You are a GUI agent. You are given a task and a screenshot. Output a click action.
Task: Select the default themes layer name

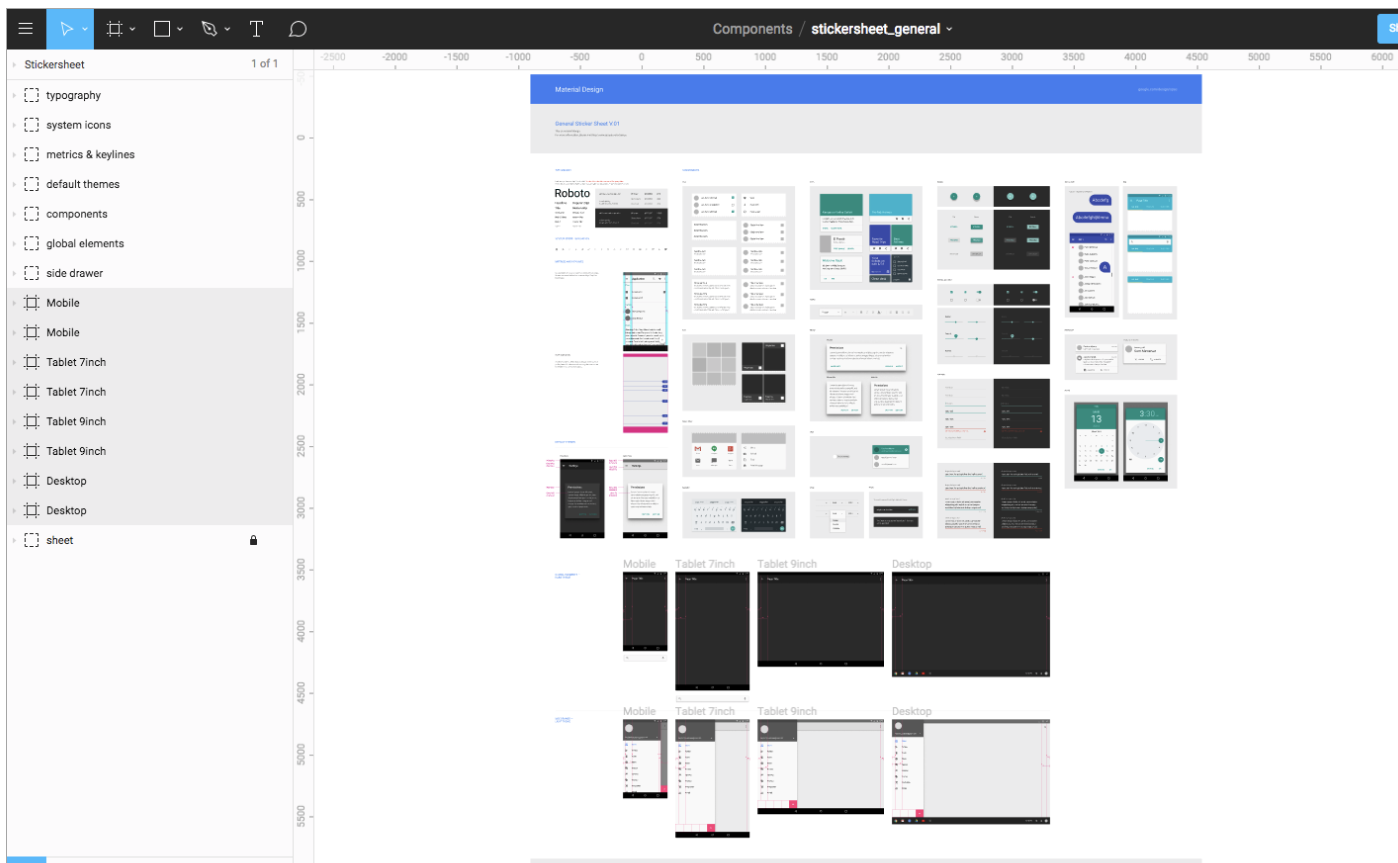[82, 184]
